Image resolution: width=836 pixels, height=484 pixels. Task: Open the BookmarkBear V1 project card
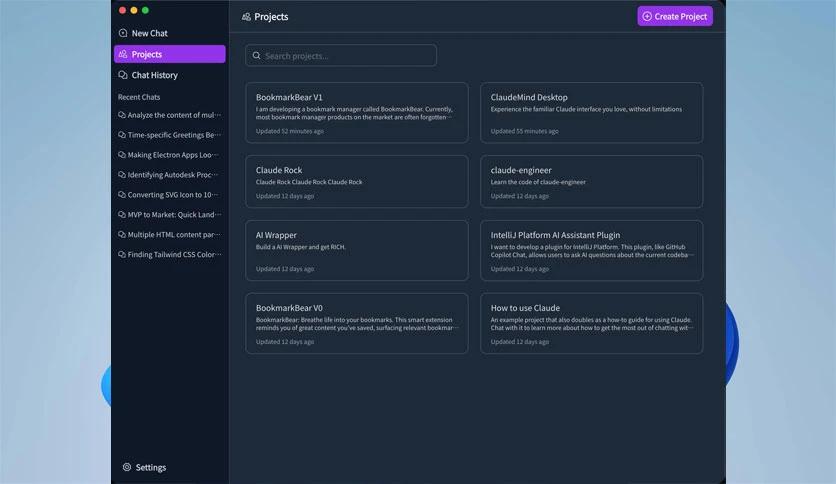coord(357,112)
